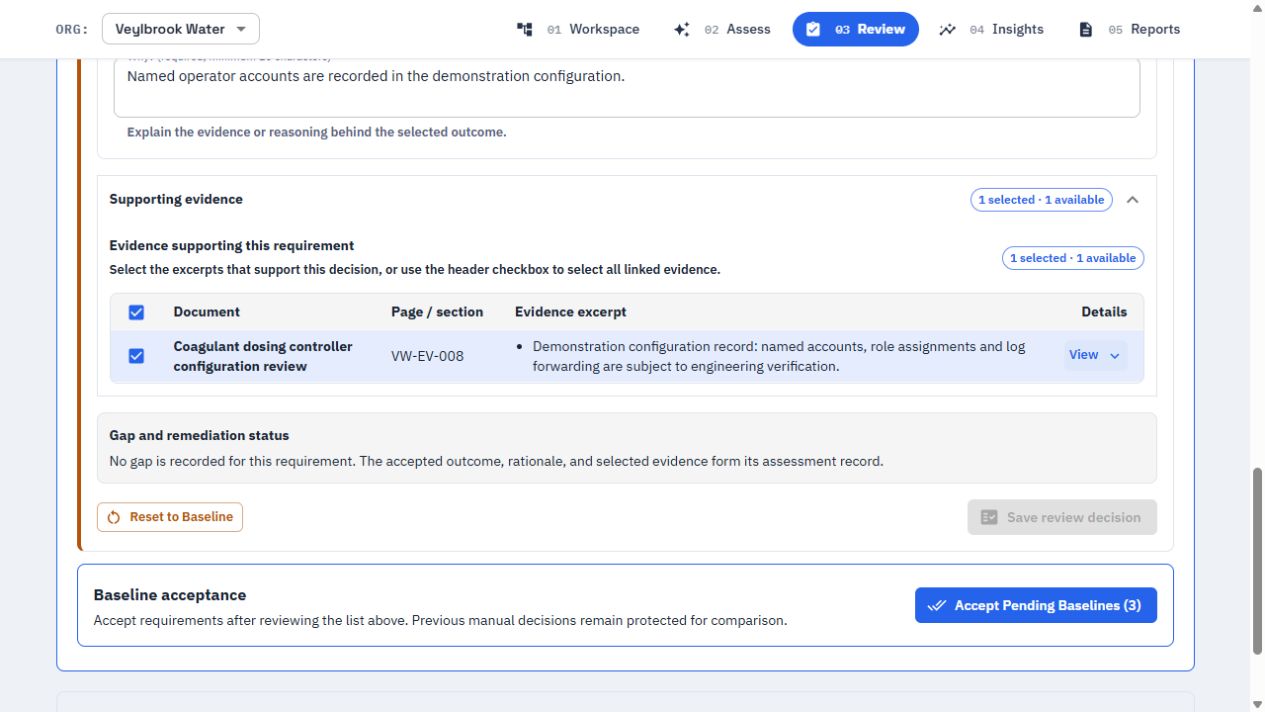
Task: Click the Insights trend-line icon
Action: [947, 29]
